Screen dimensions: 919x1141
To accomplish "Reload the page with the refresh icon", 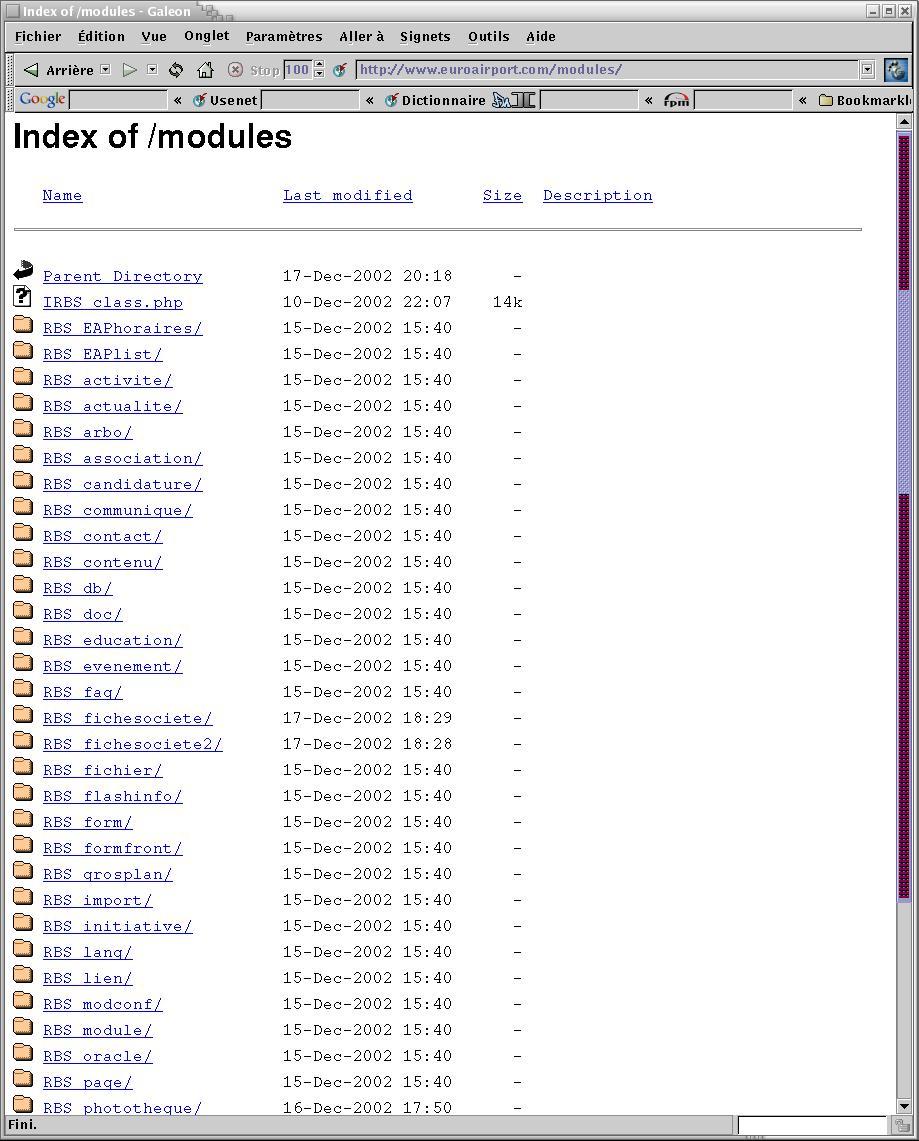I will point(176,70).
